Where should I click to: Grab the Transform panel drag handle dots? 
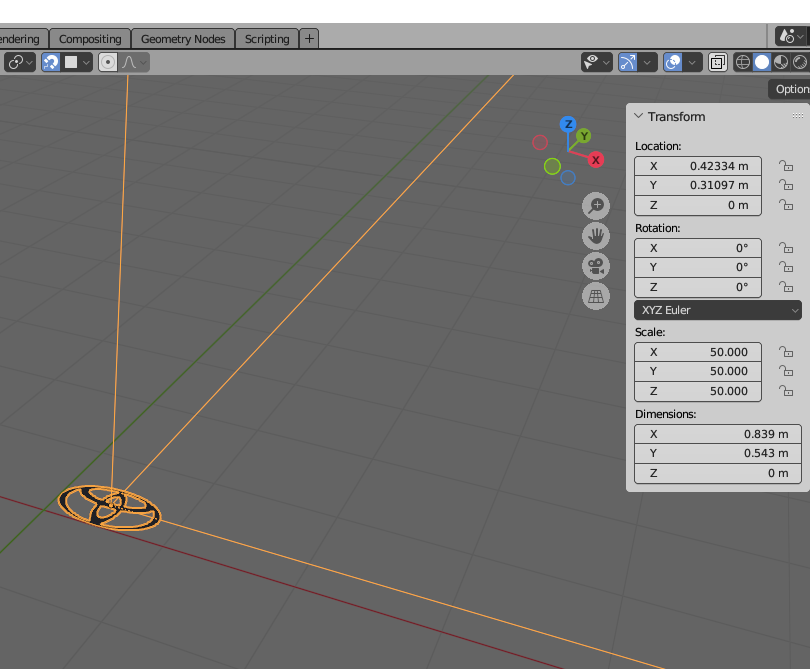coord(798,116)
